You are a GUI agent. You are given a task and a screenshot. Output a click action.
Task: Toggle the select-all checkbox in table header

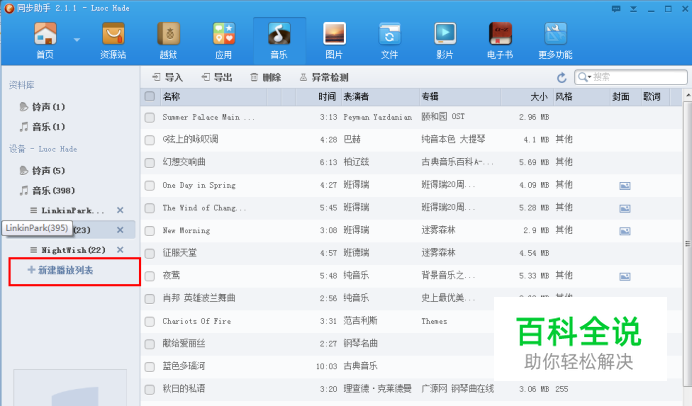tap(150, 97)
